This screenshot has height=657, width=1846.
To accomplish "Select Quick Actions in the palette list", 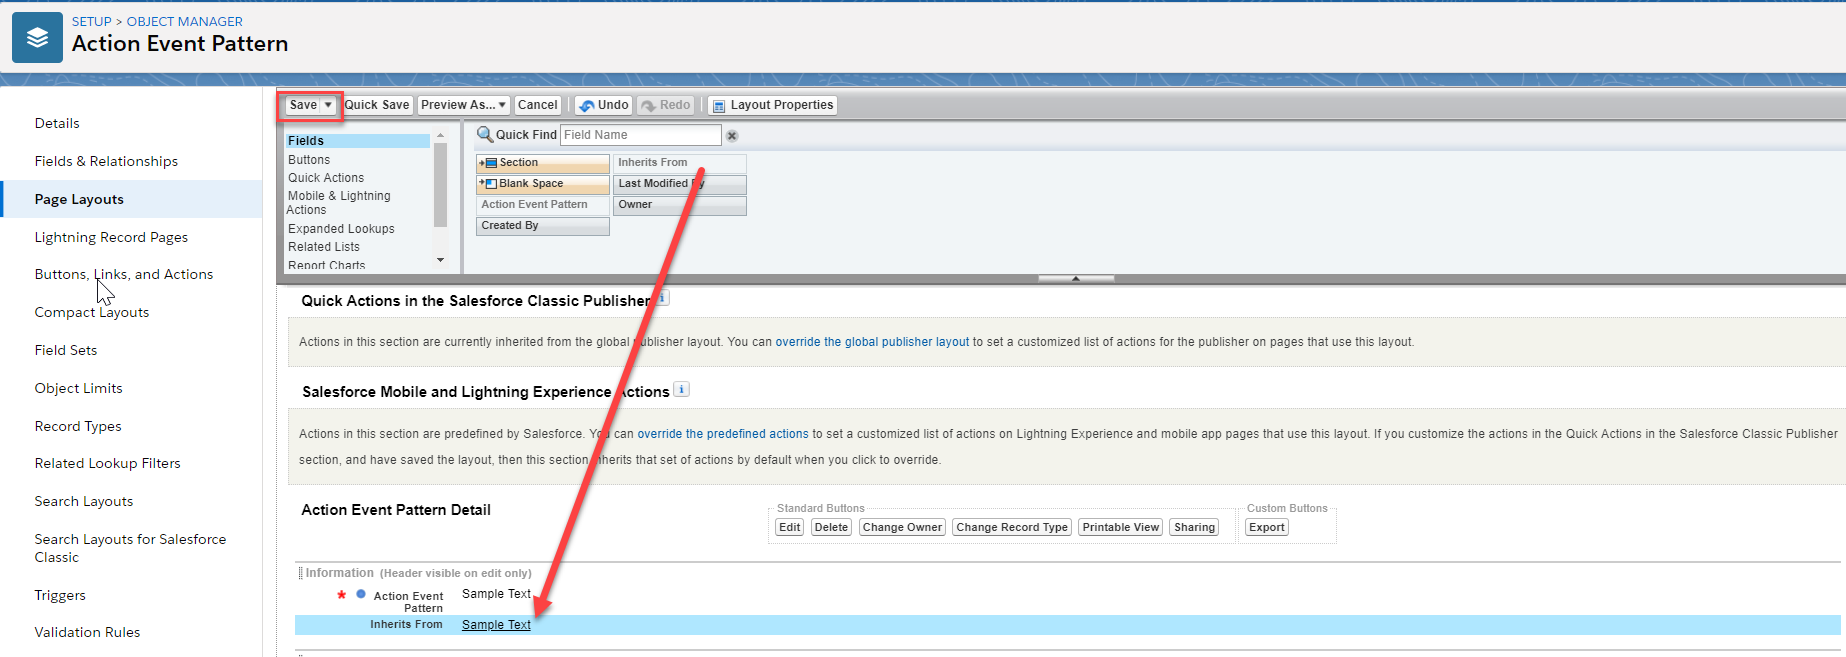I will tap(326, 178).
